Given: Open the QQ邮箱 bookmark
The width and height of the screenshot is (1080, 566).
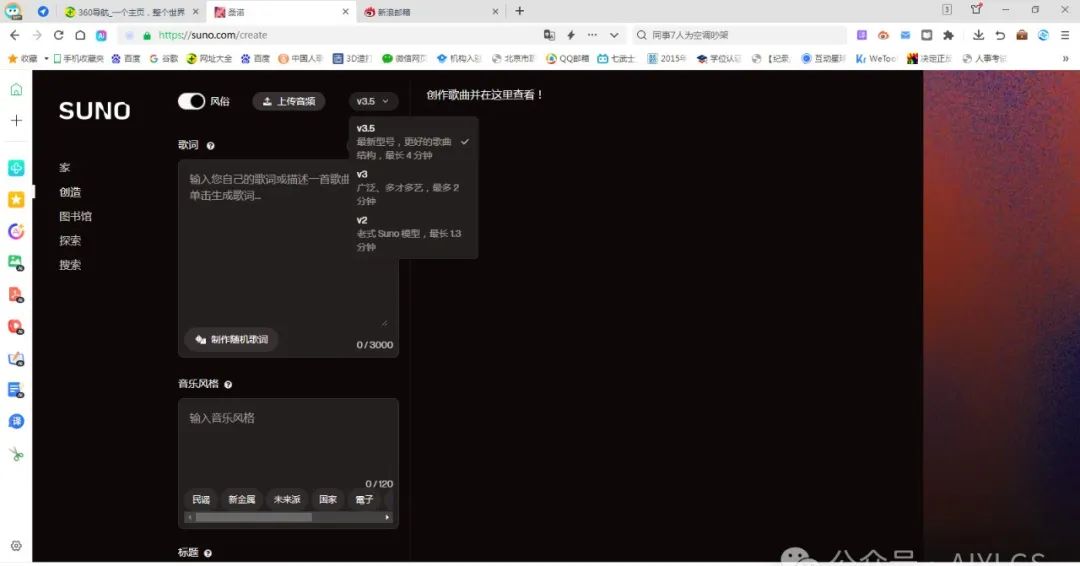Looking at the screenshot, I should (568, 59).
